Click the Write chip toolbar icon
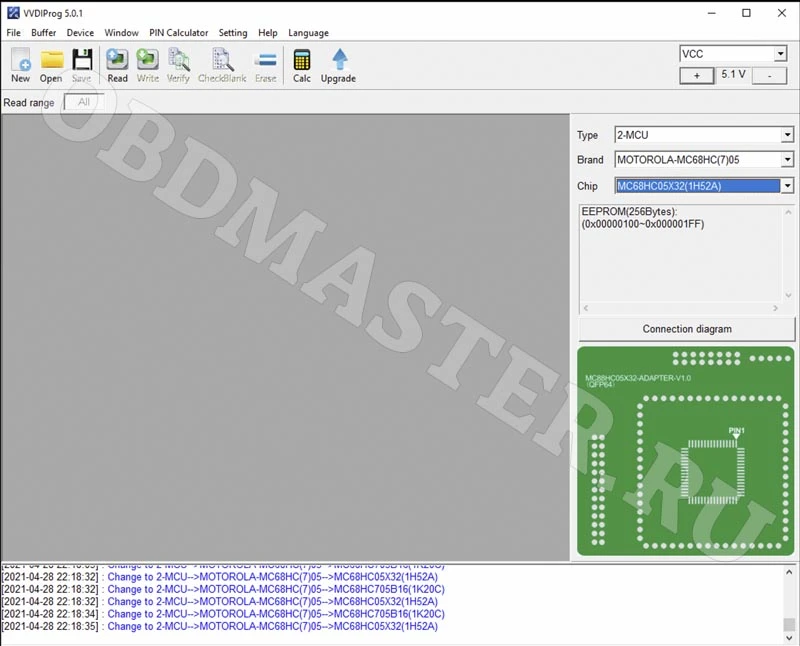 pos(147,65)
